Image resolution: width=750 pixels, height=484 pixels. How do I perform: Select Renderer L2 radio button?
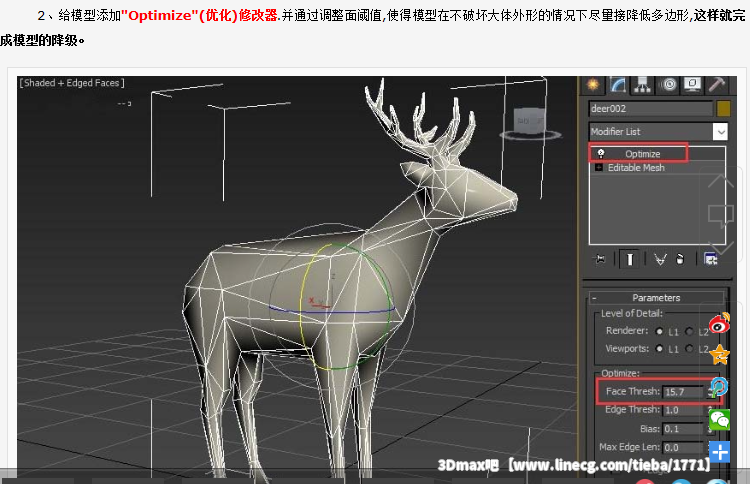pos(689,331)
